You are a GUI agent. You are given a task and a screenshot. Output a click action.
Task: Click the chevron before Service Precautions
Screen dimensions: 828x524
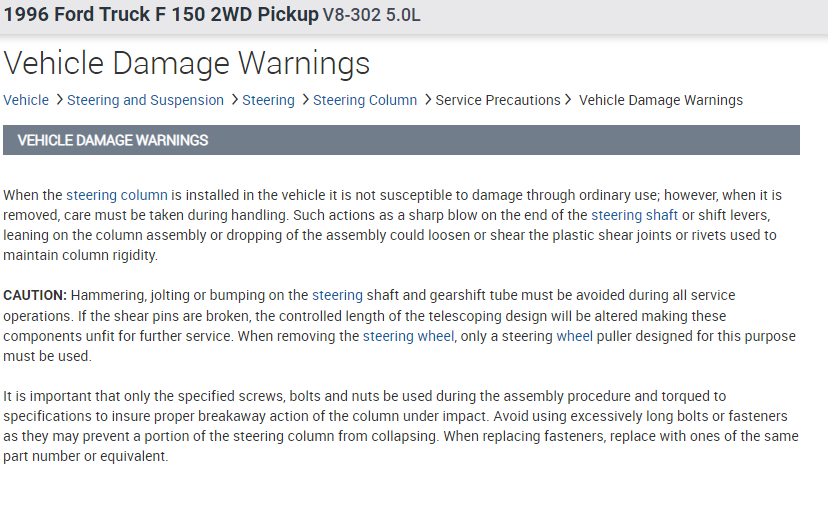(427, 100)
